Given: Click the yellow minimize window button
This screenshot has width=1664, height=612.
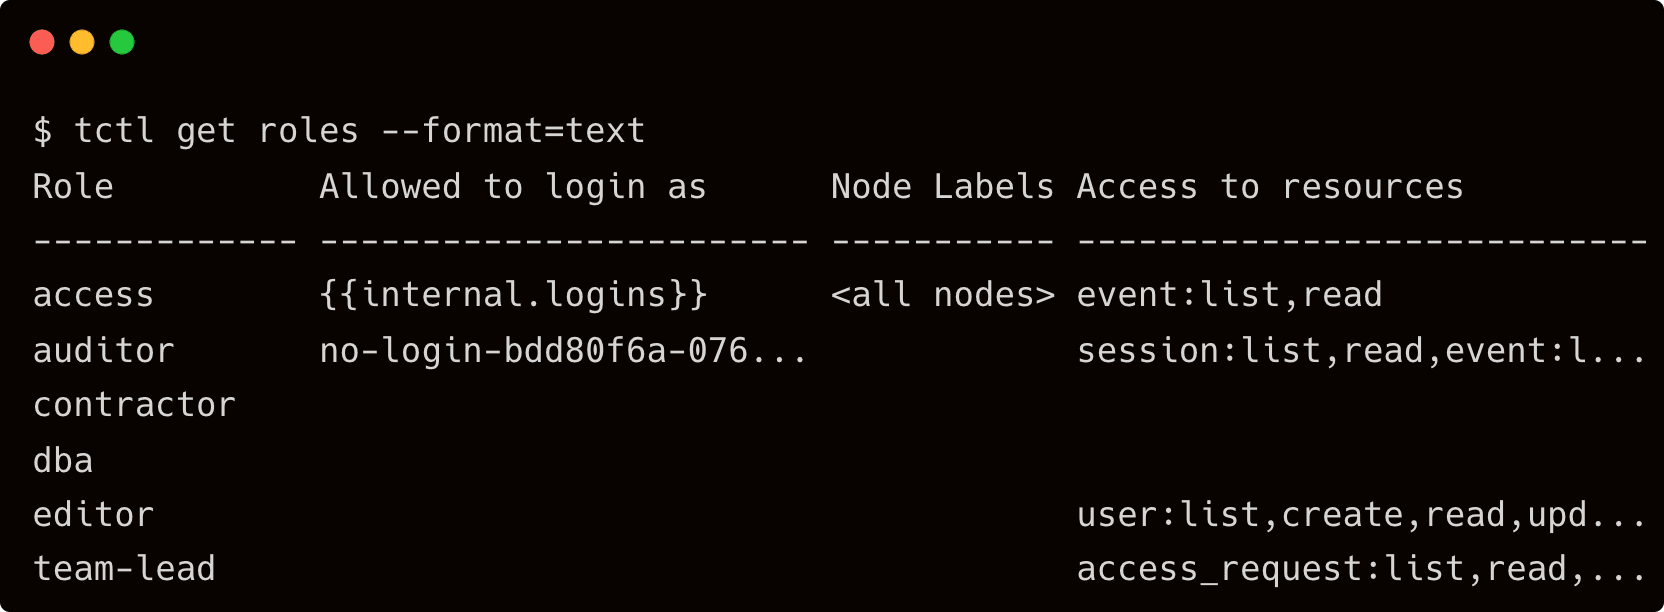Looking at the screenshot, I should (82, 42).
